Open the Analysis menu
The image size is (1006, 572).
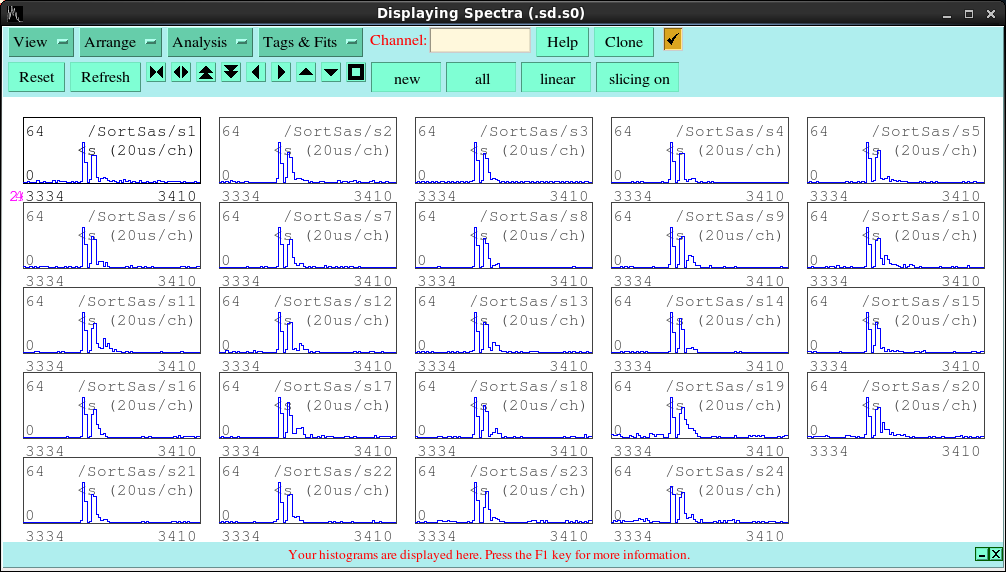(210, 42)
